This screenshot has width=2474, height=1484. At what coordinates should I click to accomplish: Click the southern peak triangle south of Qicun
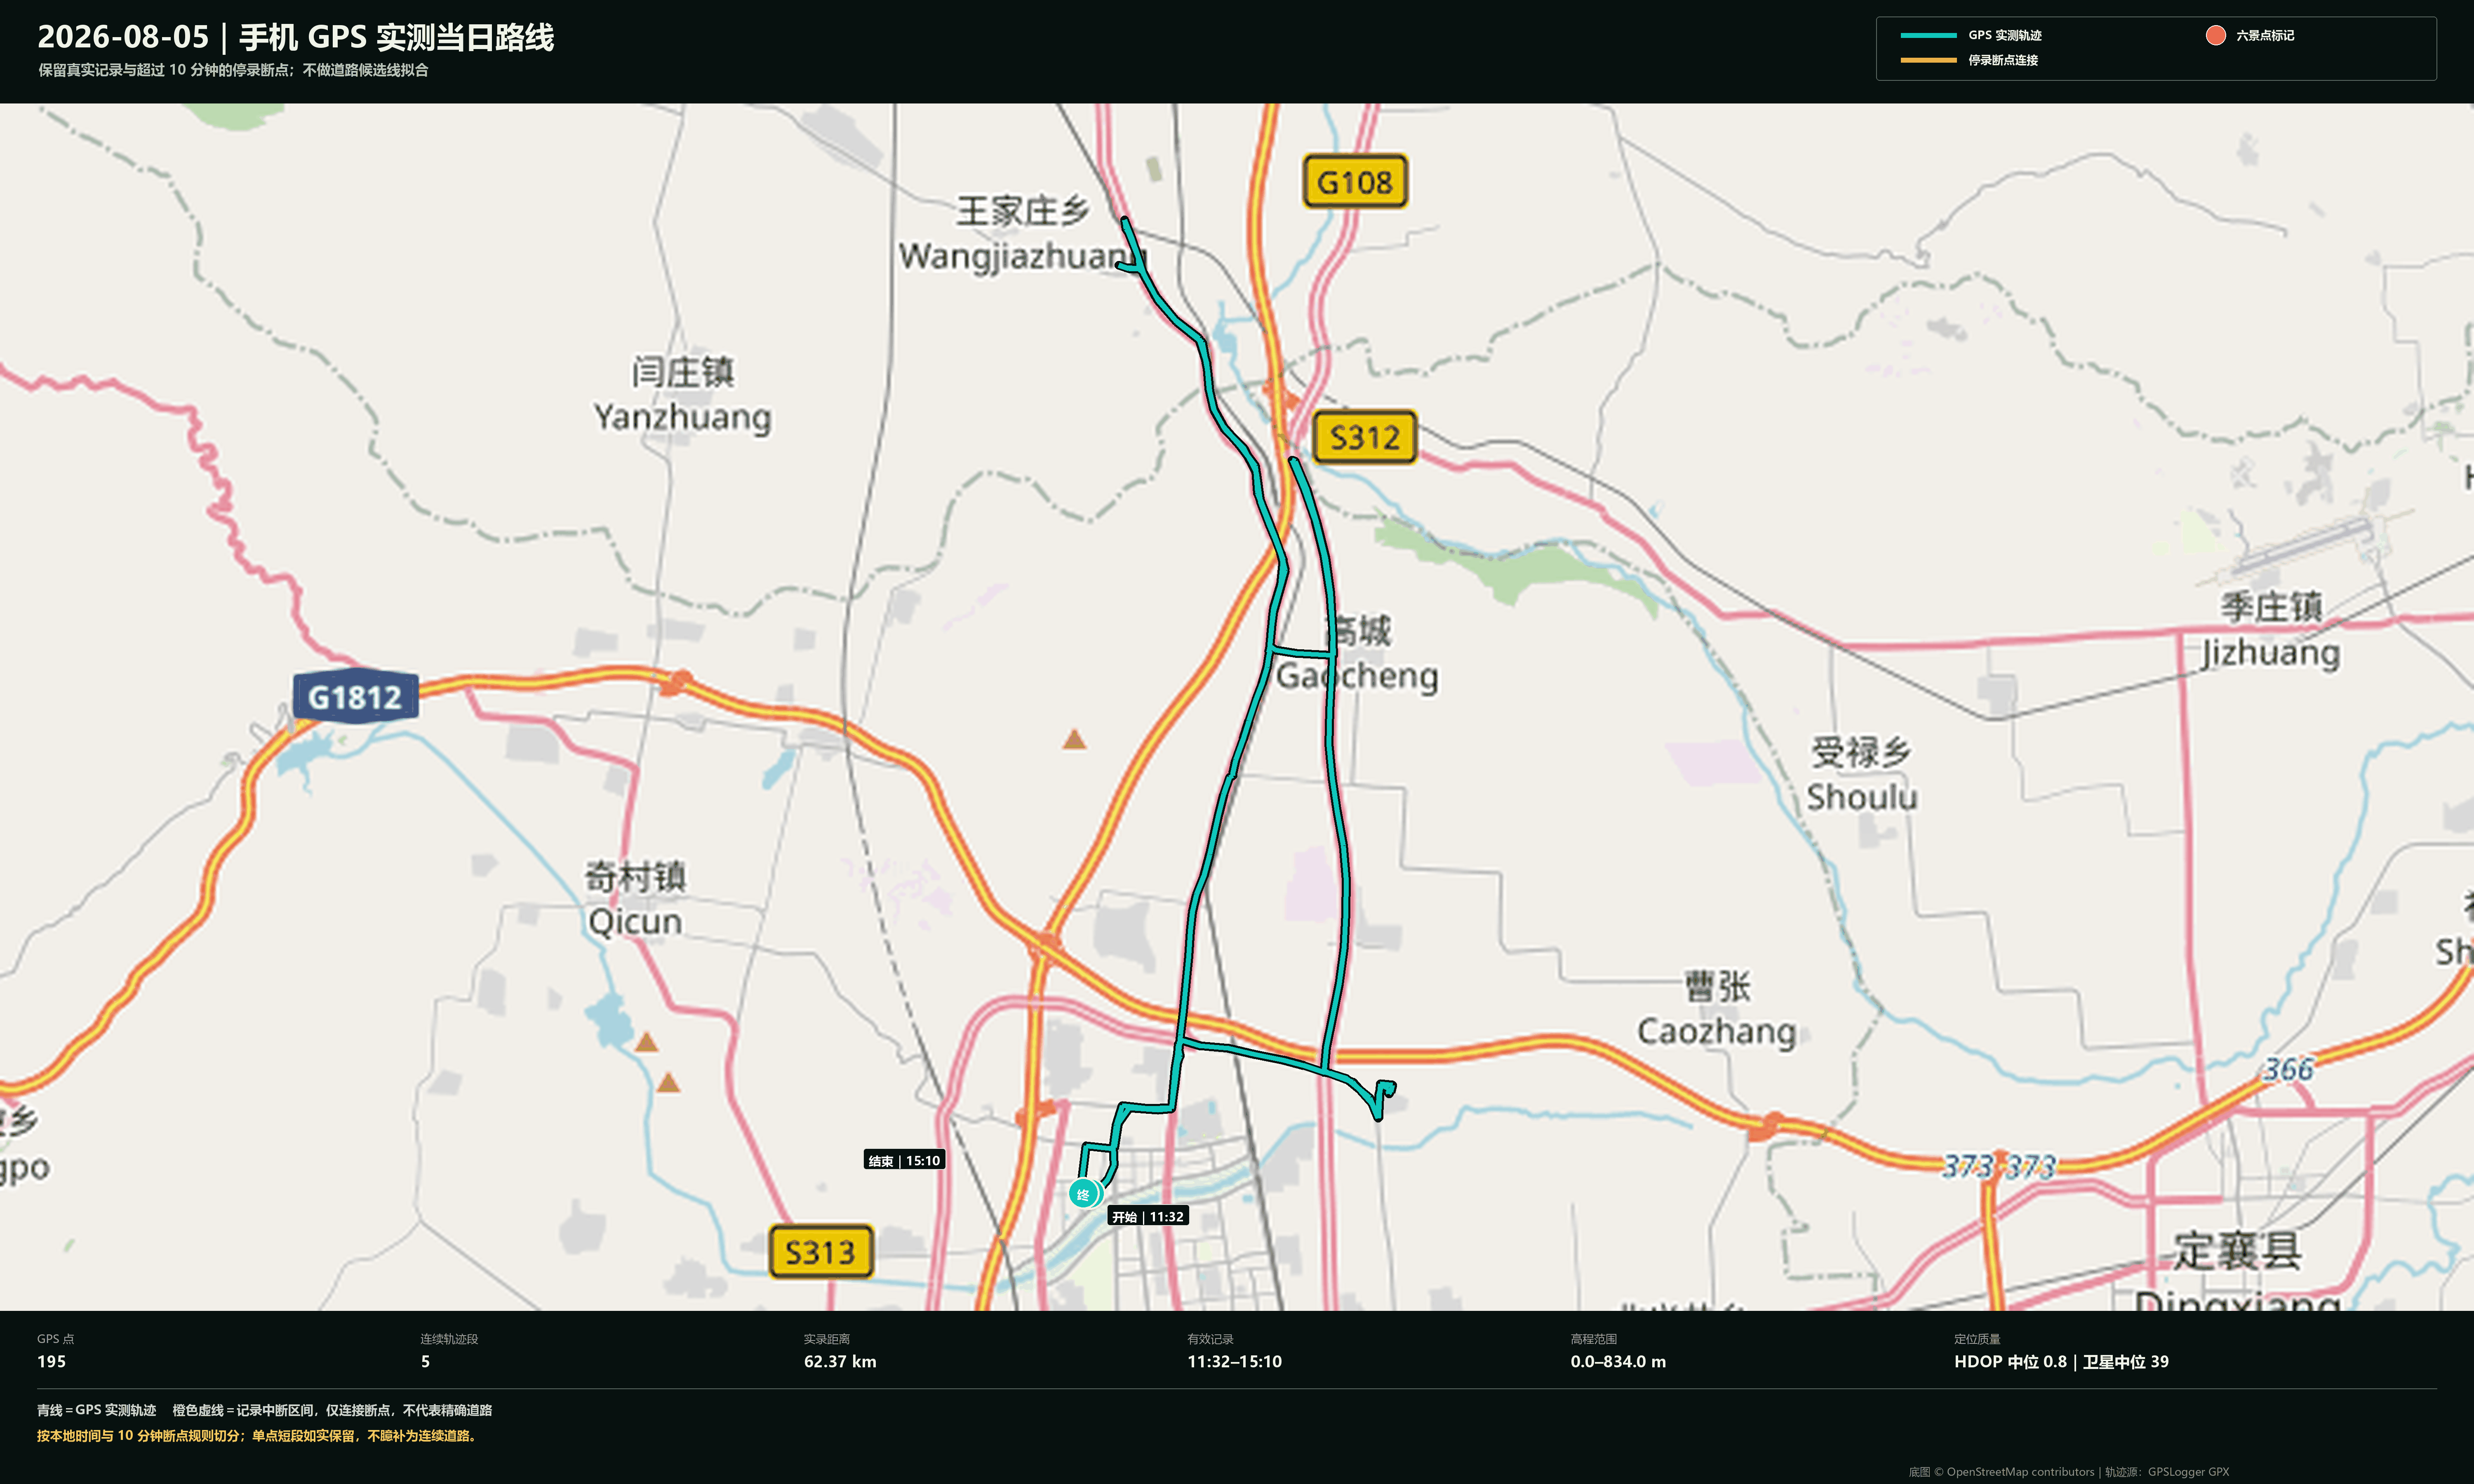pyautogui.click(x=669, y=1083)
